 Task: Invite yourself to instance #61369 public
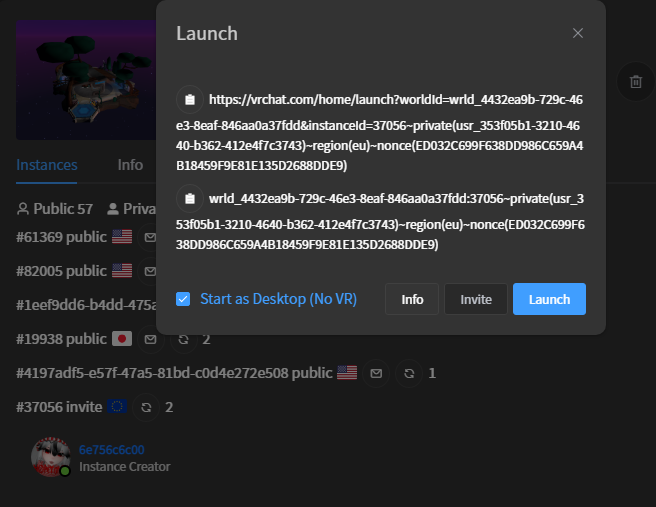[x=149, y=237]
